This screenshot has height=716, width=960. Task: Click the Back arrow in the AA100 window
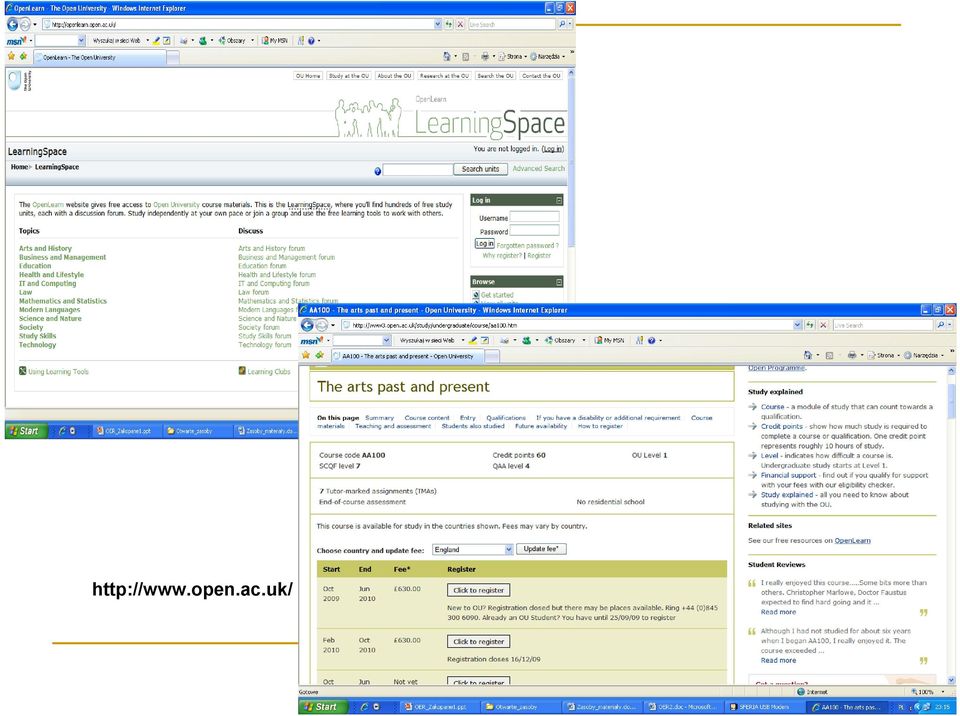click(x=307, y=325)
